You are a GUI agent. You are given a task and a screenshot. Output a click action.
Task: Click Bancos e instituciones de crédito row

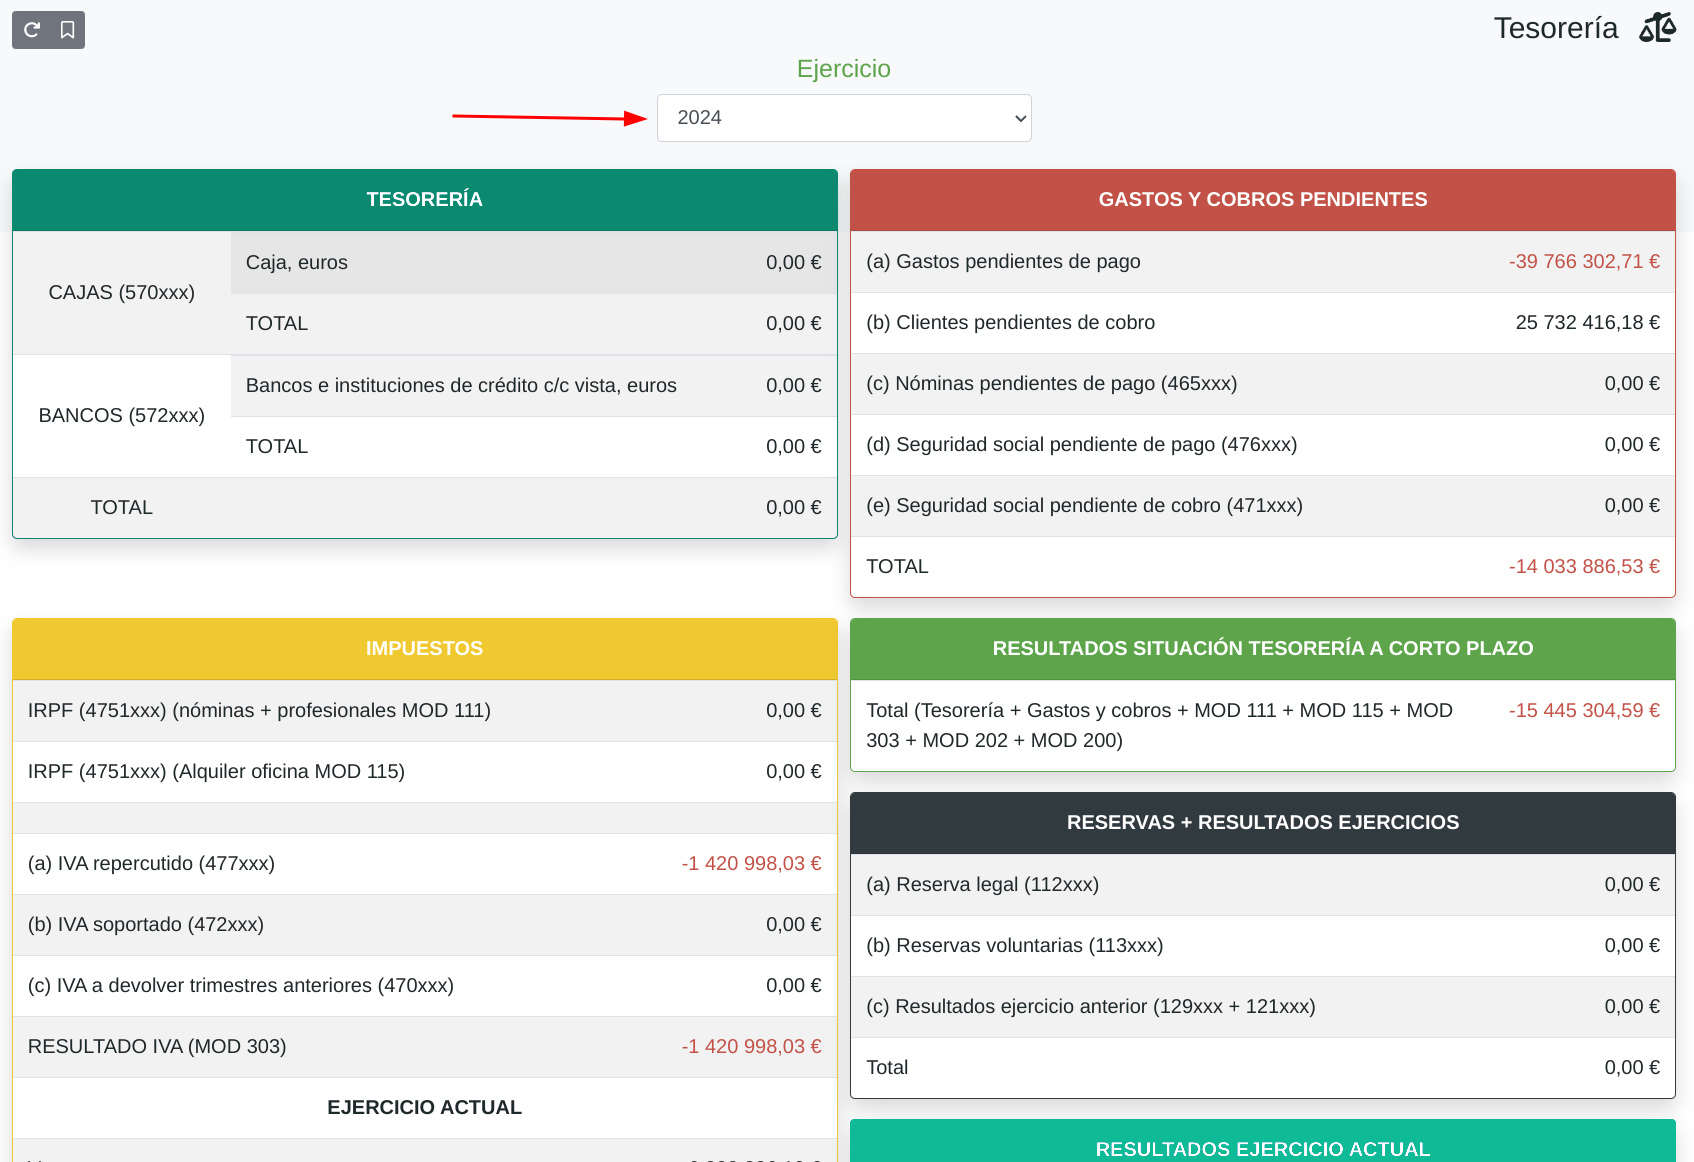tap(534, 386)
